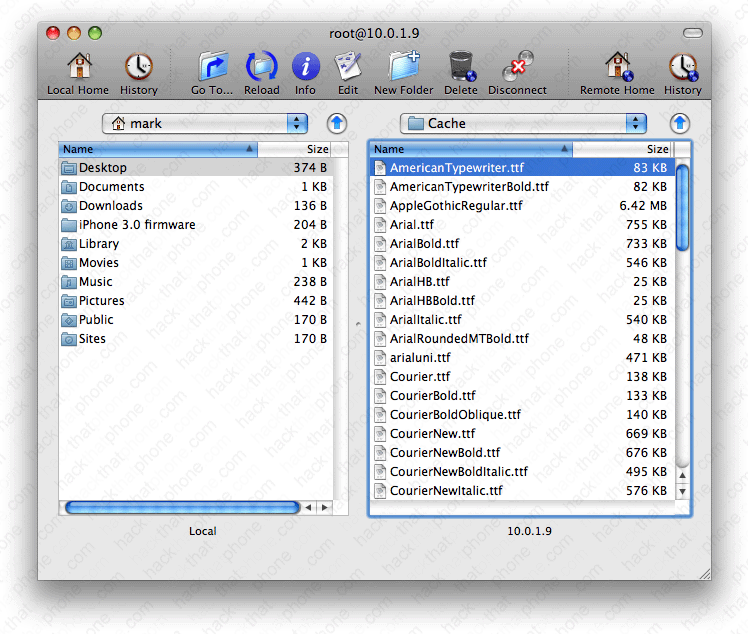The height and width of the screenshot is (634, 748).
Task: Select Arial.ttf in the remote list
Action: (412, 225)
